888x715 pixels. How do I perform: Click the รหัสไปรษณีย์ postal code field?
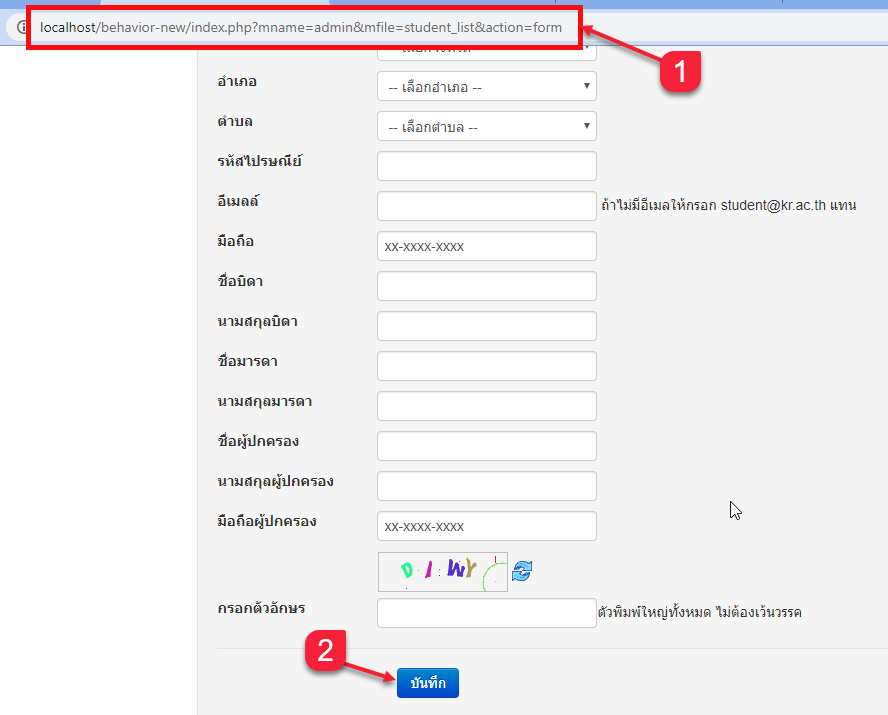[486, 166]
